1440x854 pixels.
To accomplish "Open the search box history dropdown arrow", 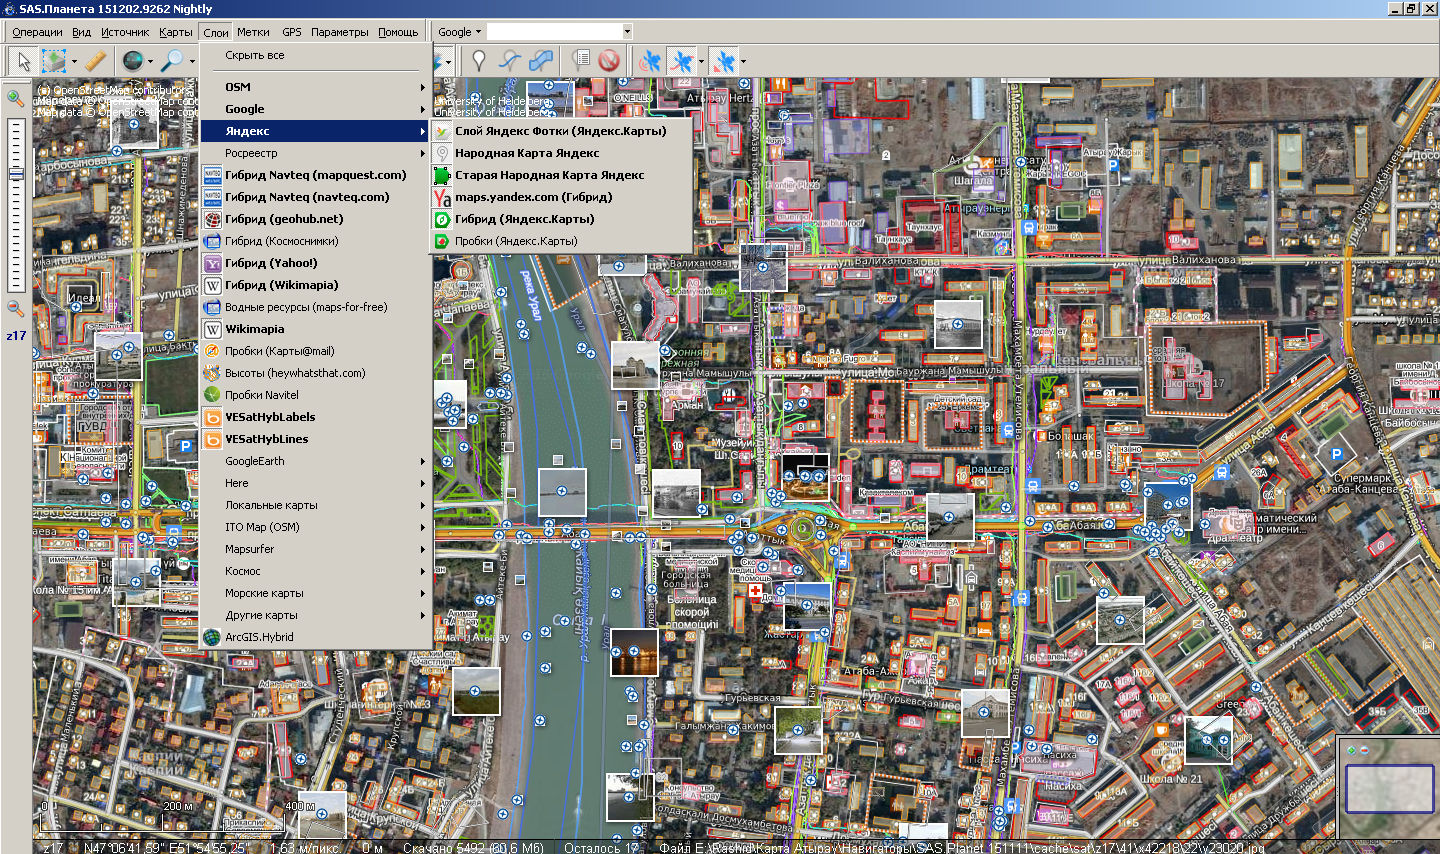I will (x=627, y=32).
